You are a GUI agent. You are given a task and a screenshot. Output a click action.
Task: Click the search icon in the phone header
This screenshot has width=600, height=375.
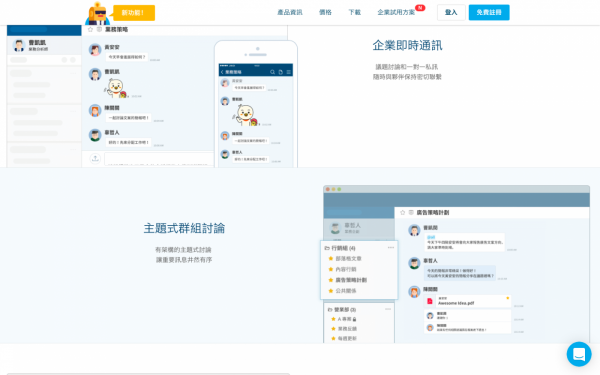[x=272, y=72]
